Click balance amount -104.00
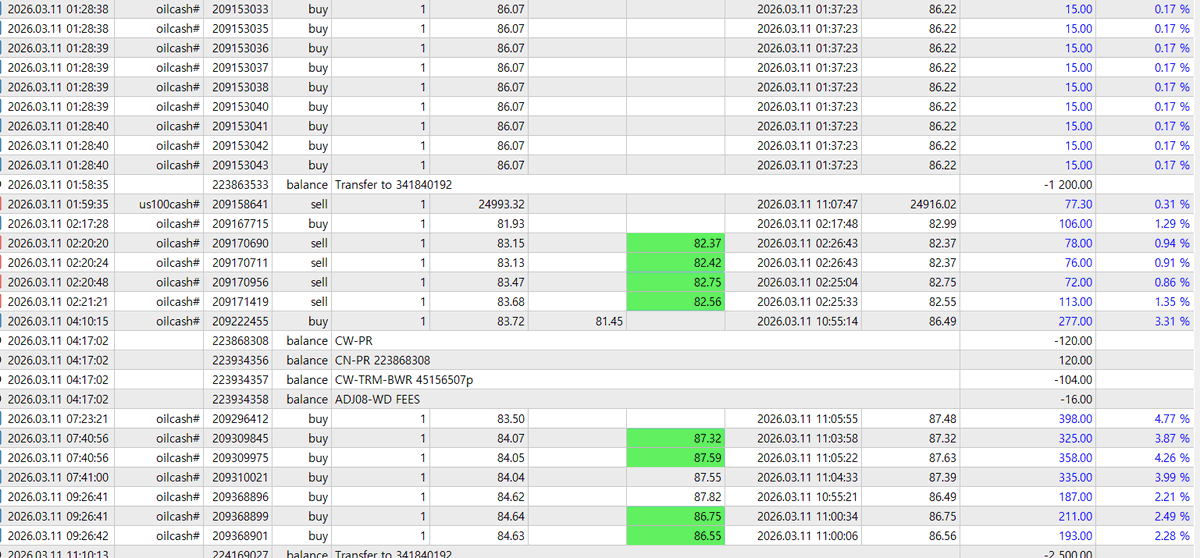This screenshot has height=558, width=1200. click(x=1073, y=380)
